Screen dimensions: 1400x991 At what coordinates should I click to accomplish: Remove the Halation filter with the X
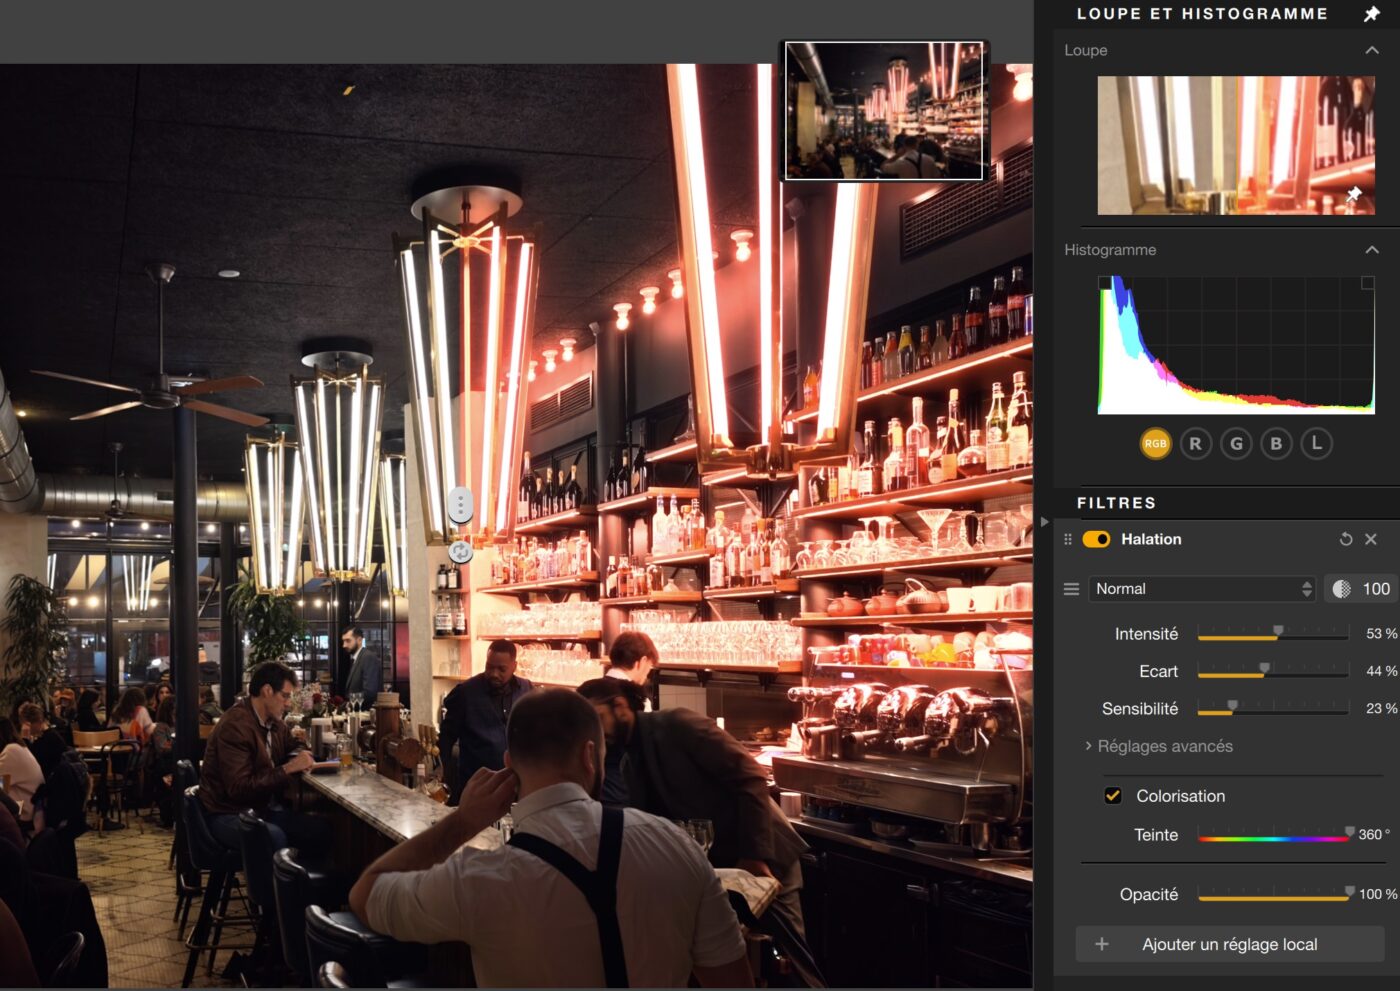pyautogui.click(x=1371, y=539)
